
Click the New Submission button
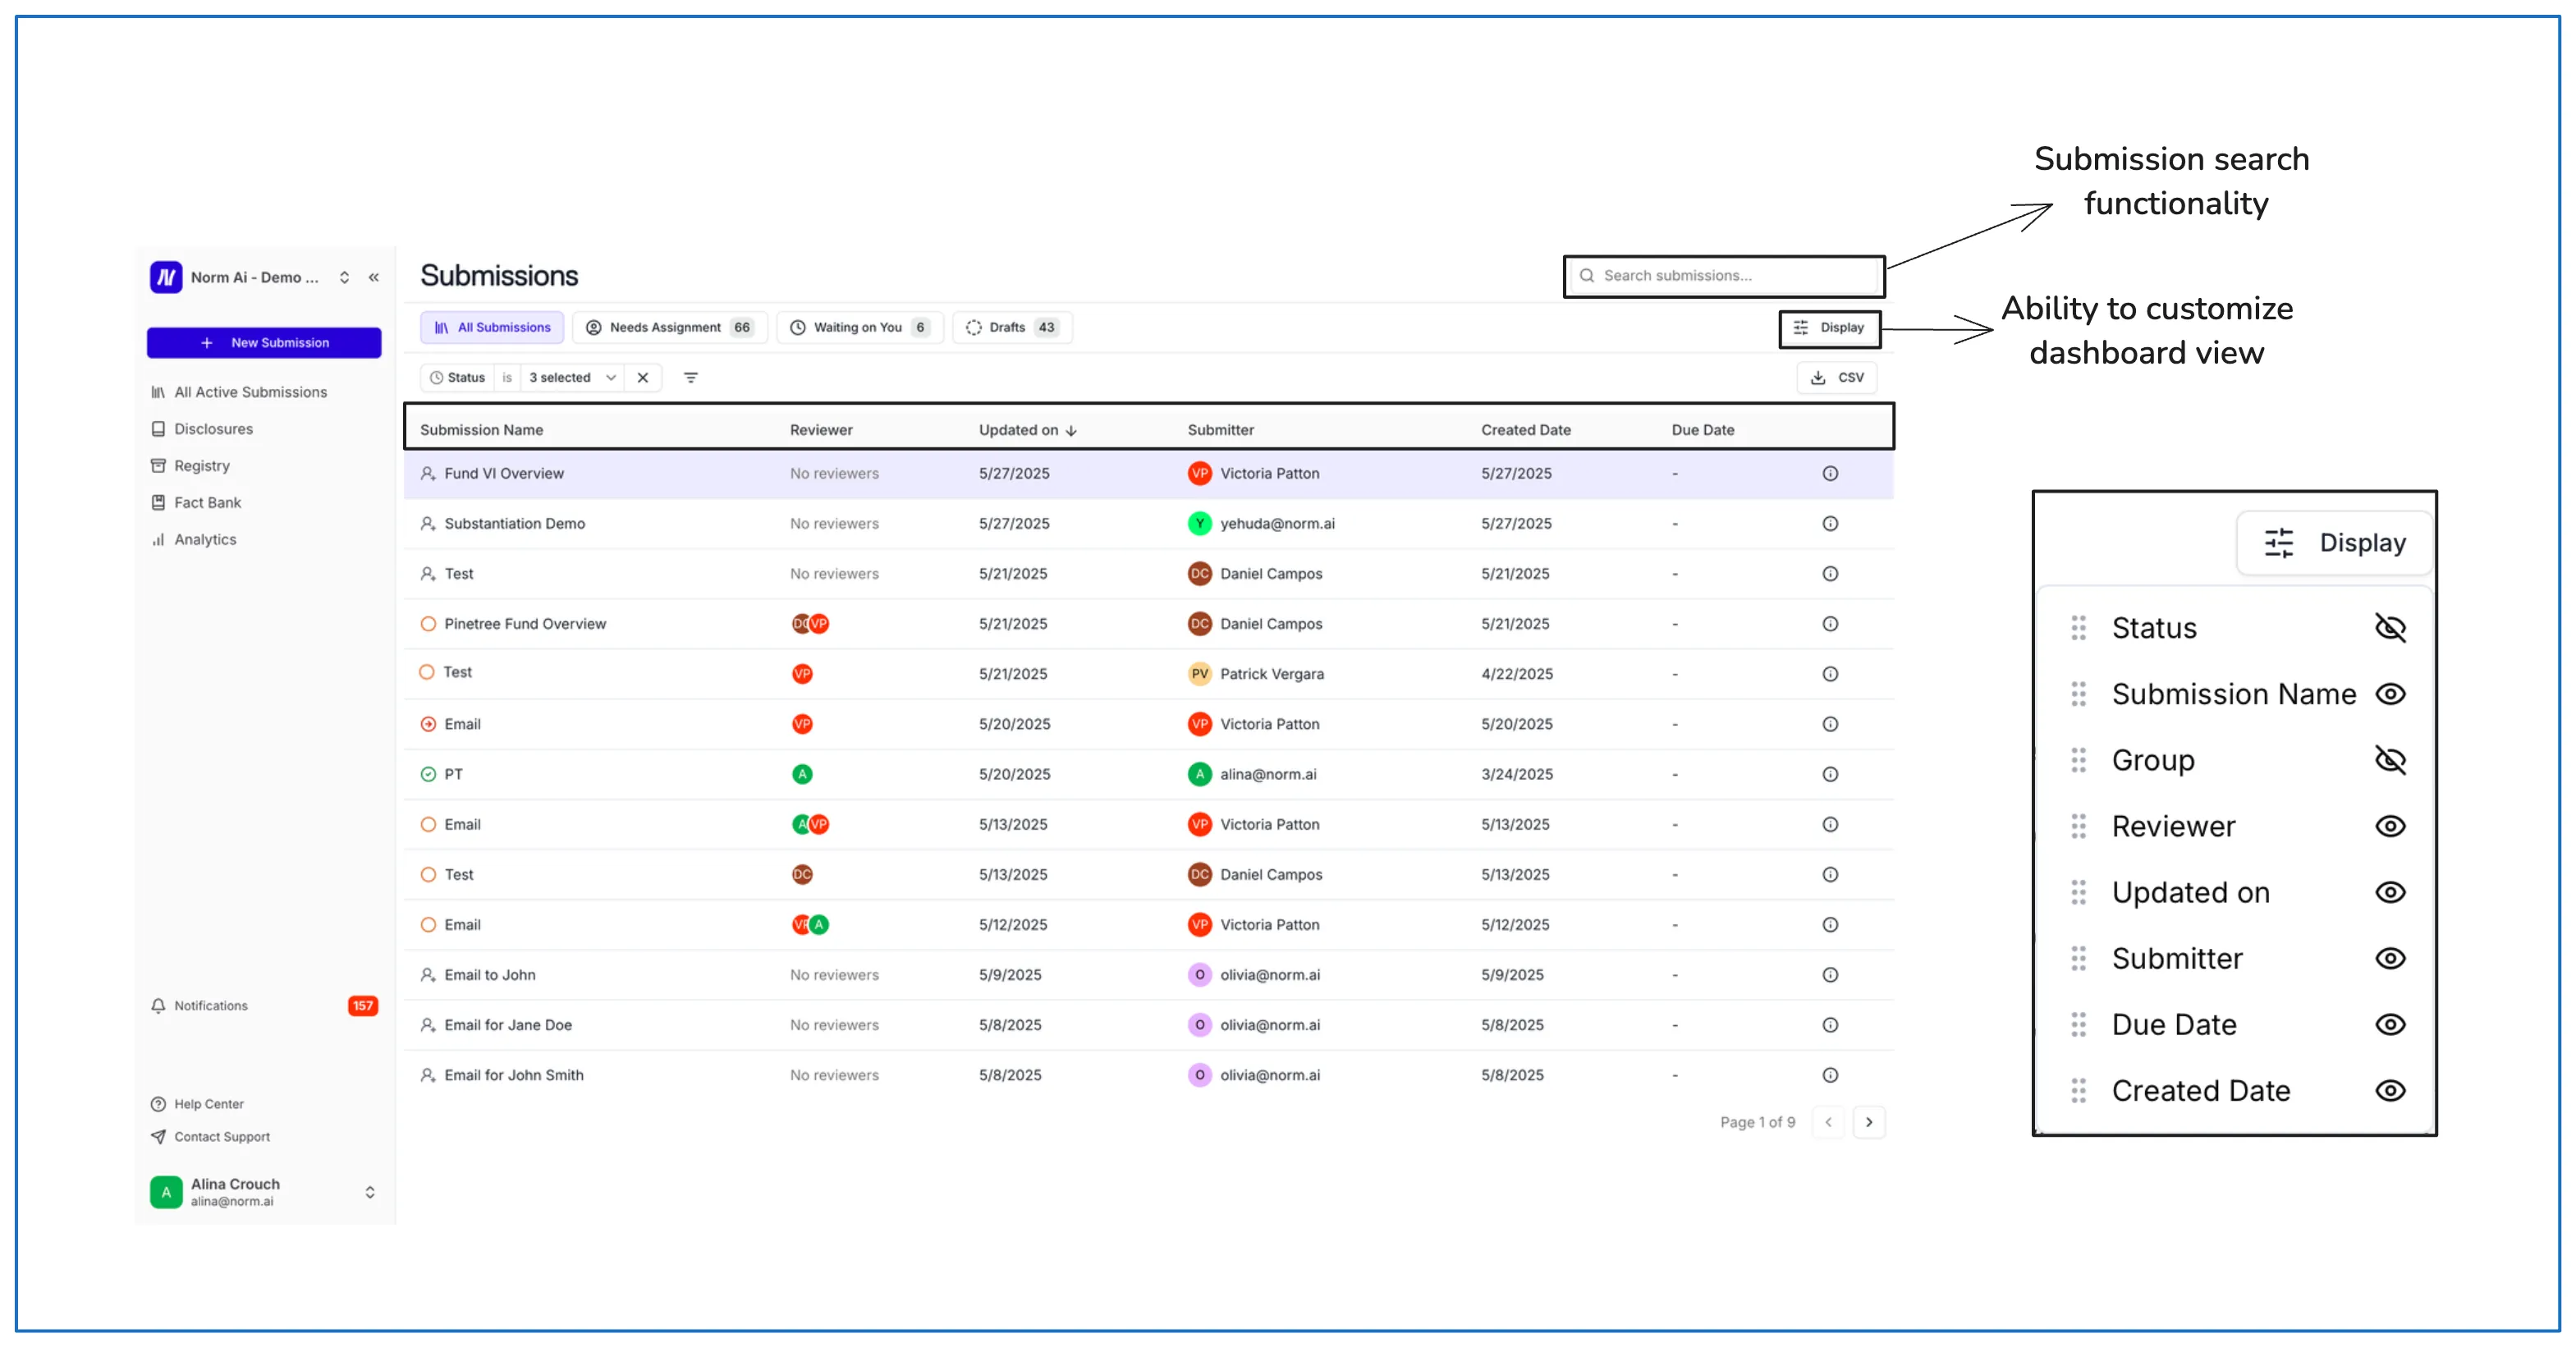(264, 343)
